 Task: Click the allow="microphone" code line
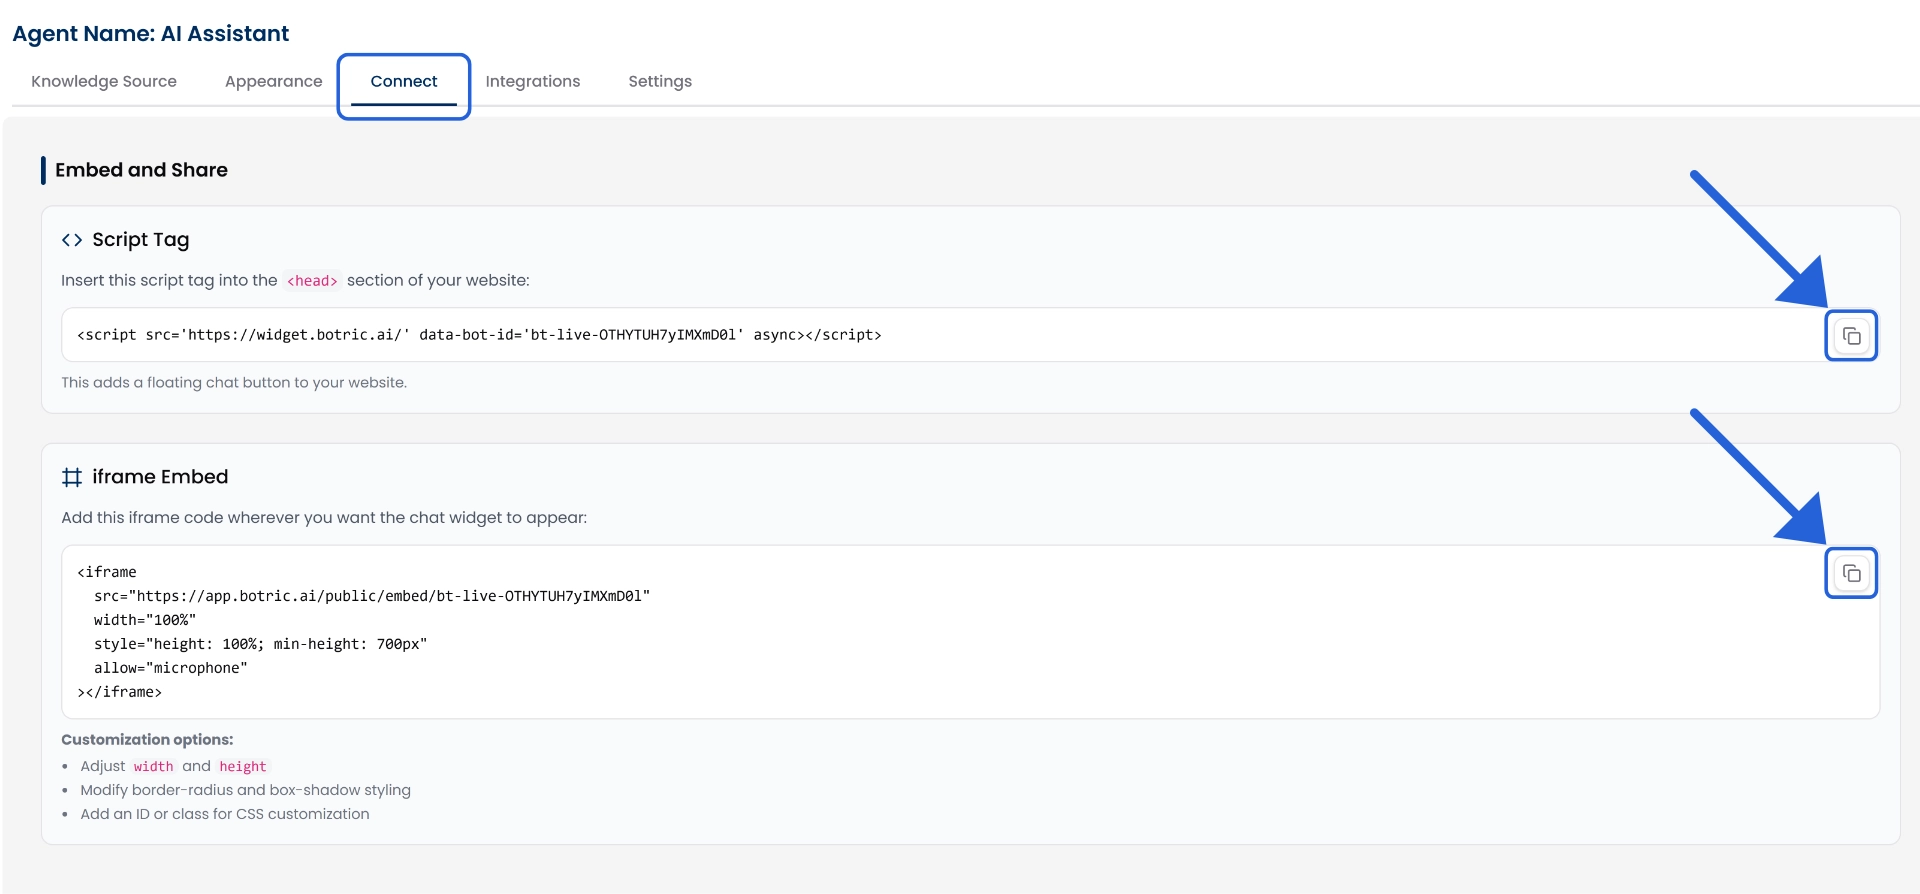click(x=171, y=668)
